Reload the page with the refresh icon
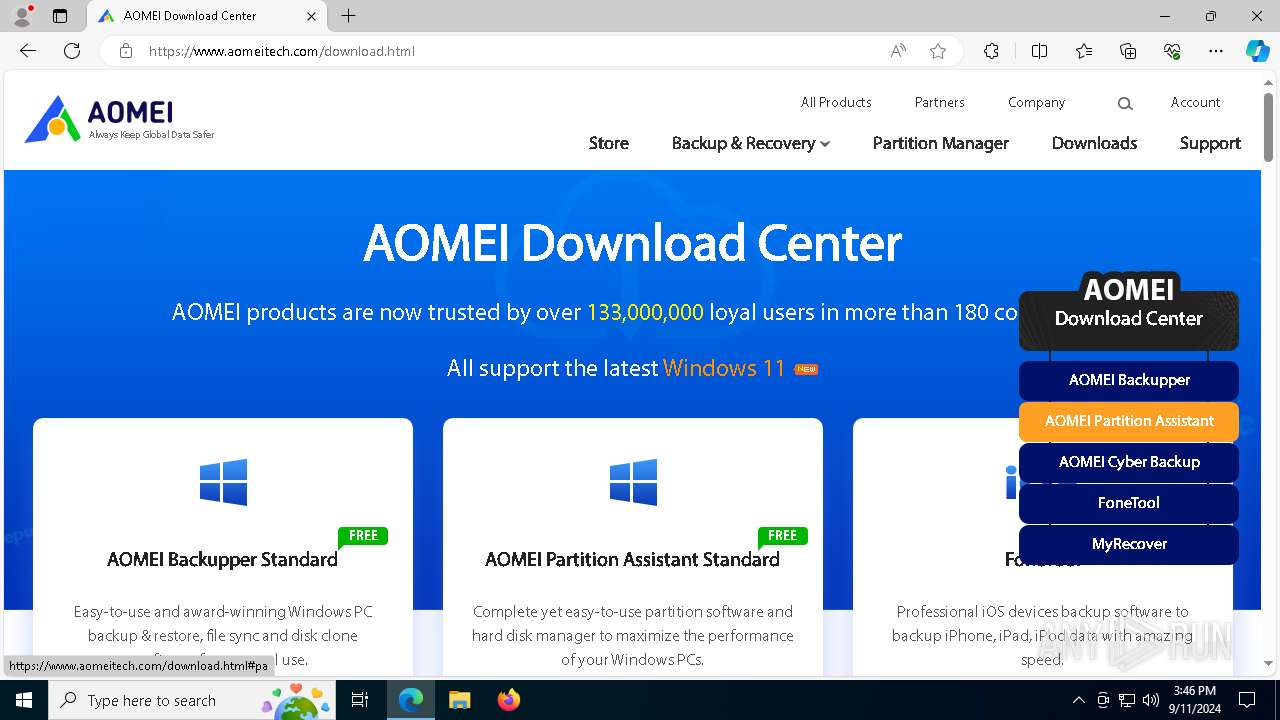Image resolution: width=1280 pixels, height=720 pixels. click(x=72, y=51)
